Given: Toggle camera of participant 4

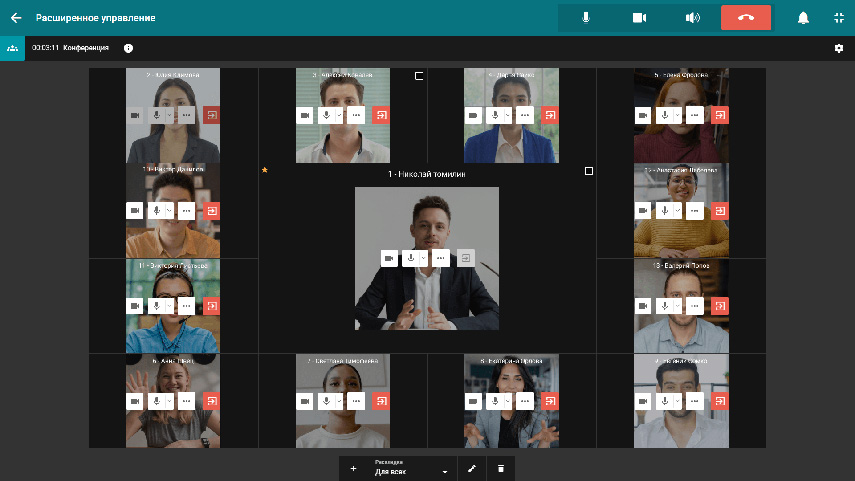Looking at the screenshot, I should tap(473, 115).
